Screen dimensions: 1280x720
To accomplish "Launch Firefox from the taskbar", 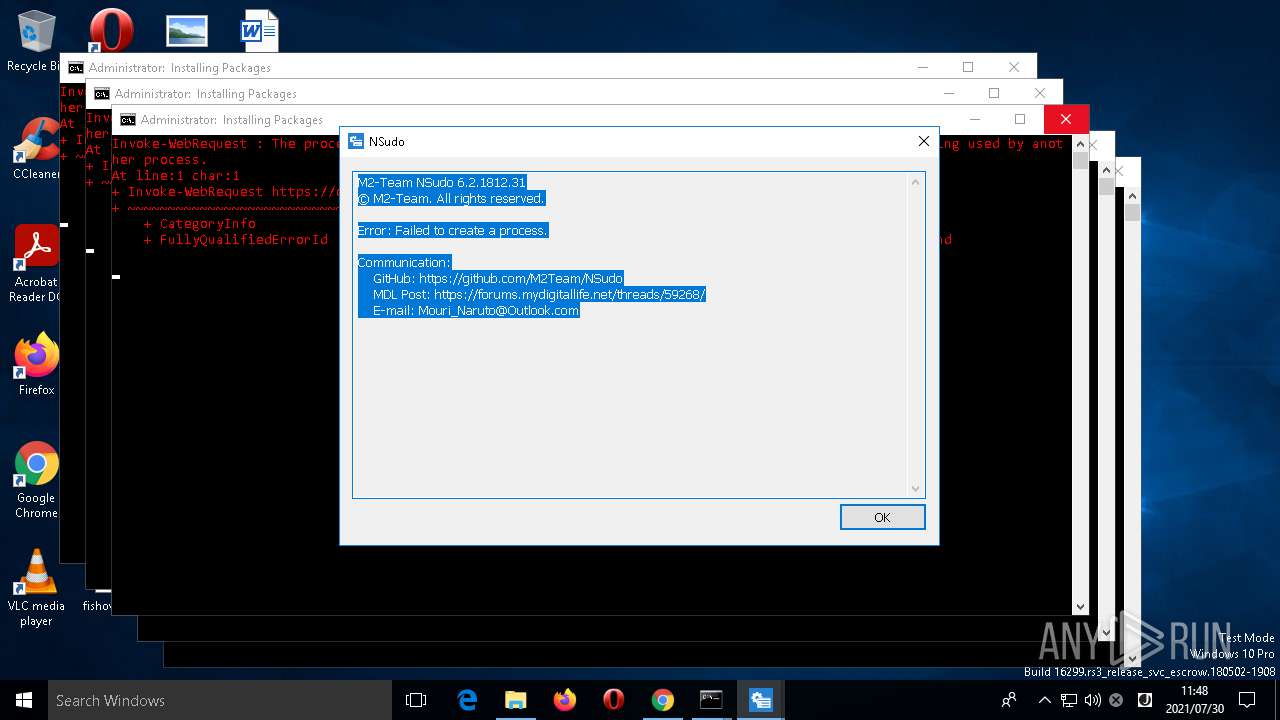I will pyautogui.click(x=565, y=700).
